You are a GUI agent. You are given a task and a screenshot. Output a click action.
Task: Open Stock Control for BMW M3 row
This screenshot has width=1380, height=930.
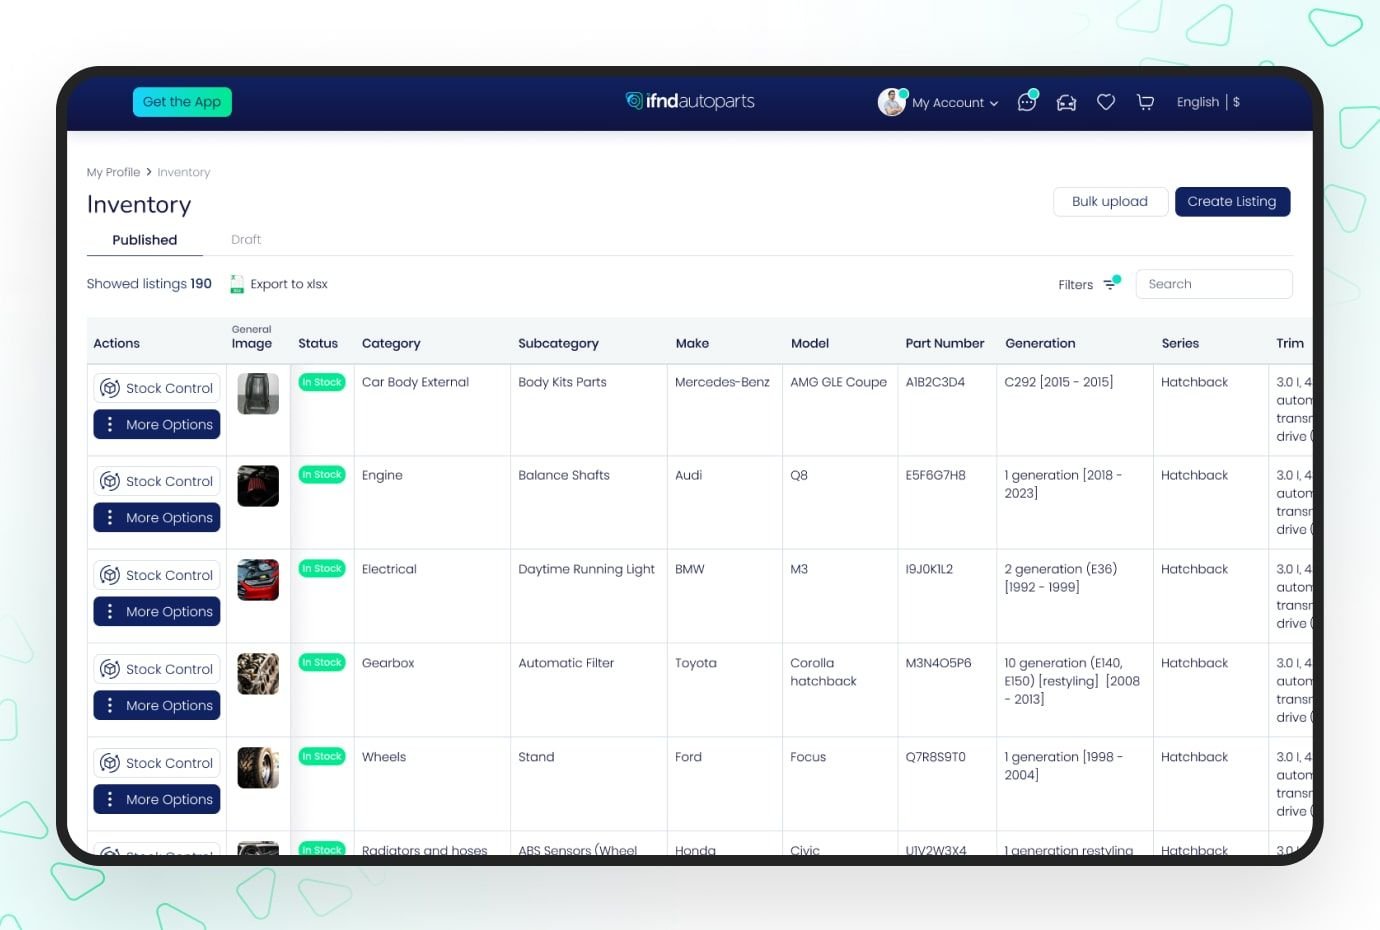157,575
